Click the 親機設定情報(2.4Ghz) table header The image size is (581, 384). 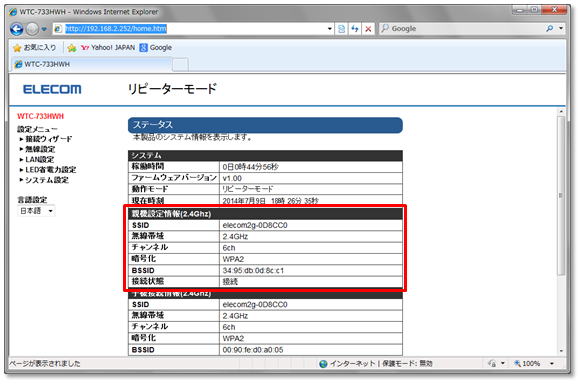pyautogui.click(x=265, y=214)
